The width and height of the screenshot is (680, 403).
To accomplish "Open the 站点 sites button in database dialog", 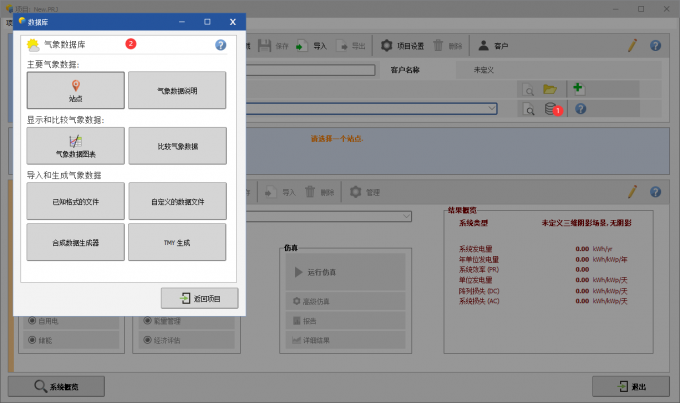I will click(x=75, y=90).
